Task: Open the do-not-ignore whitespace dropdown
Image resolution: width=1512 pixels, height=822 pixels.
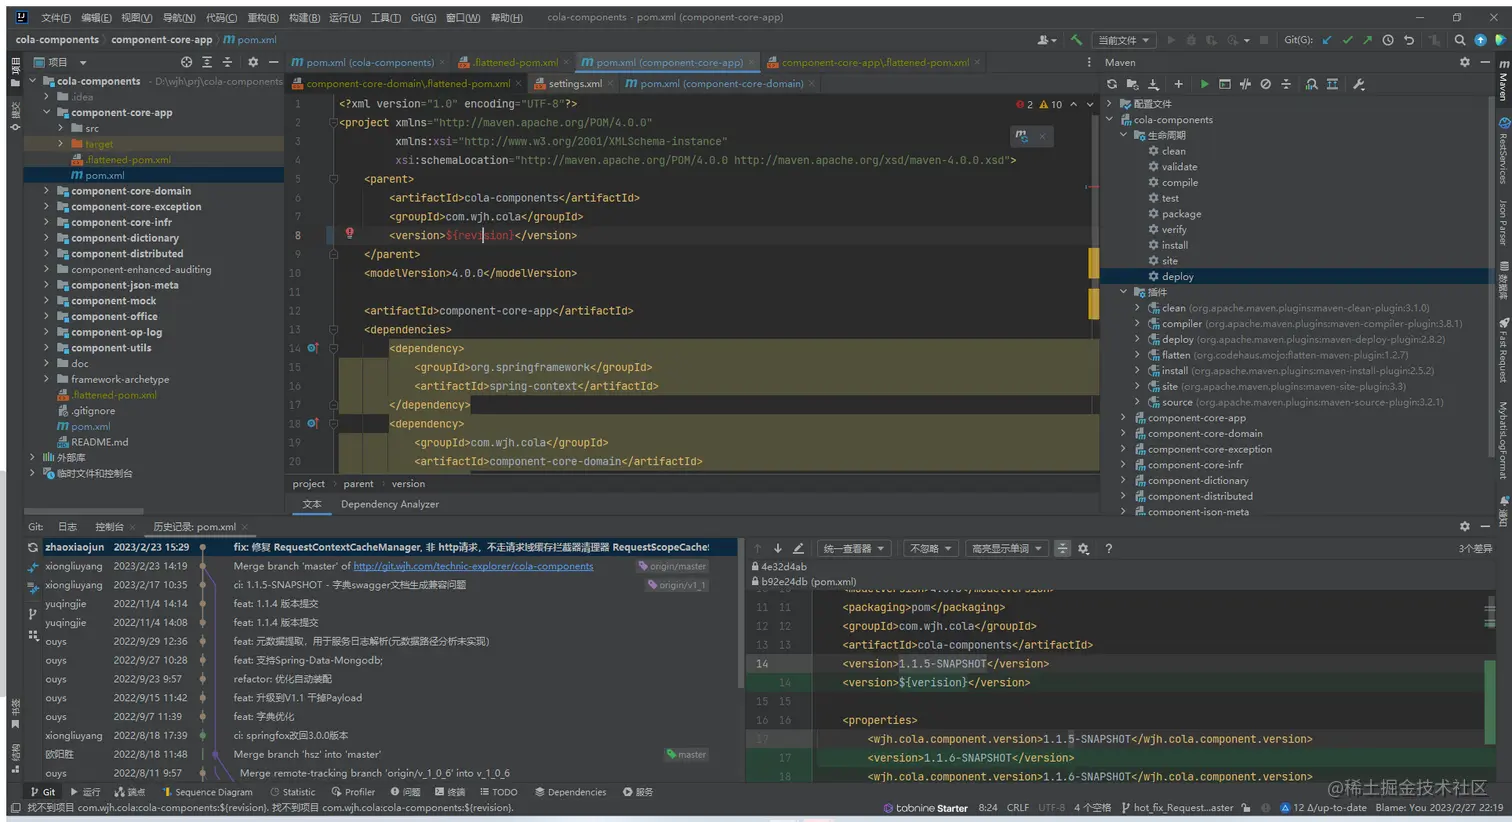Action: point(930,548)
